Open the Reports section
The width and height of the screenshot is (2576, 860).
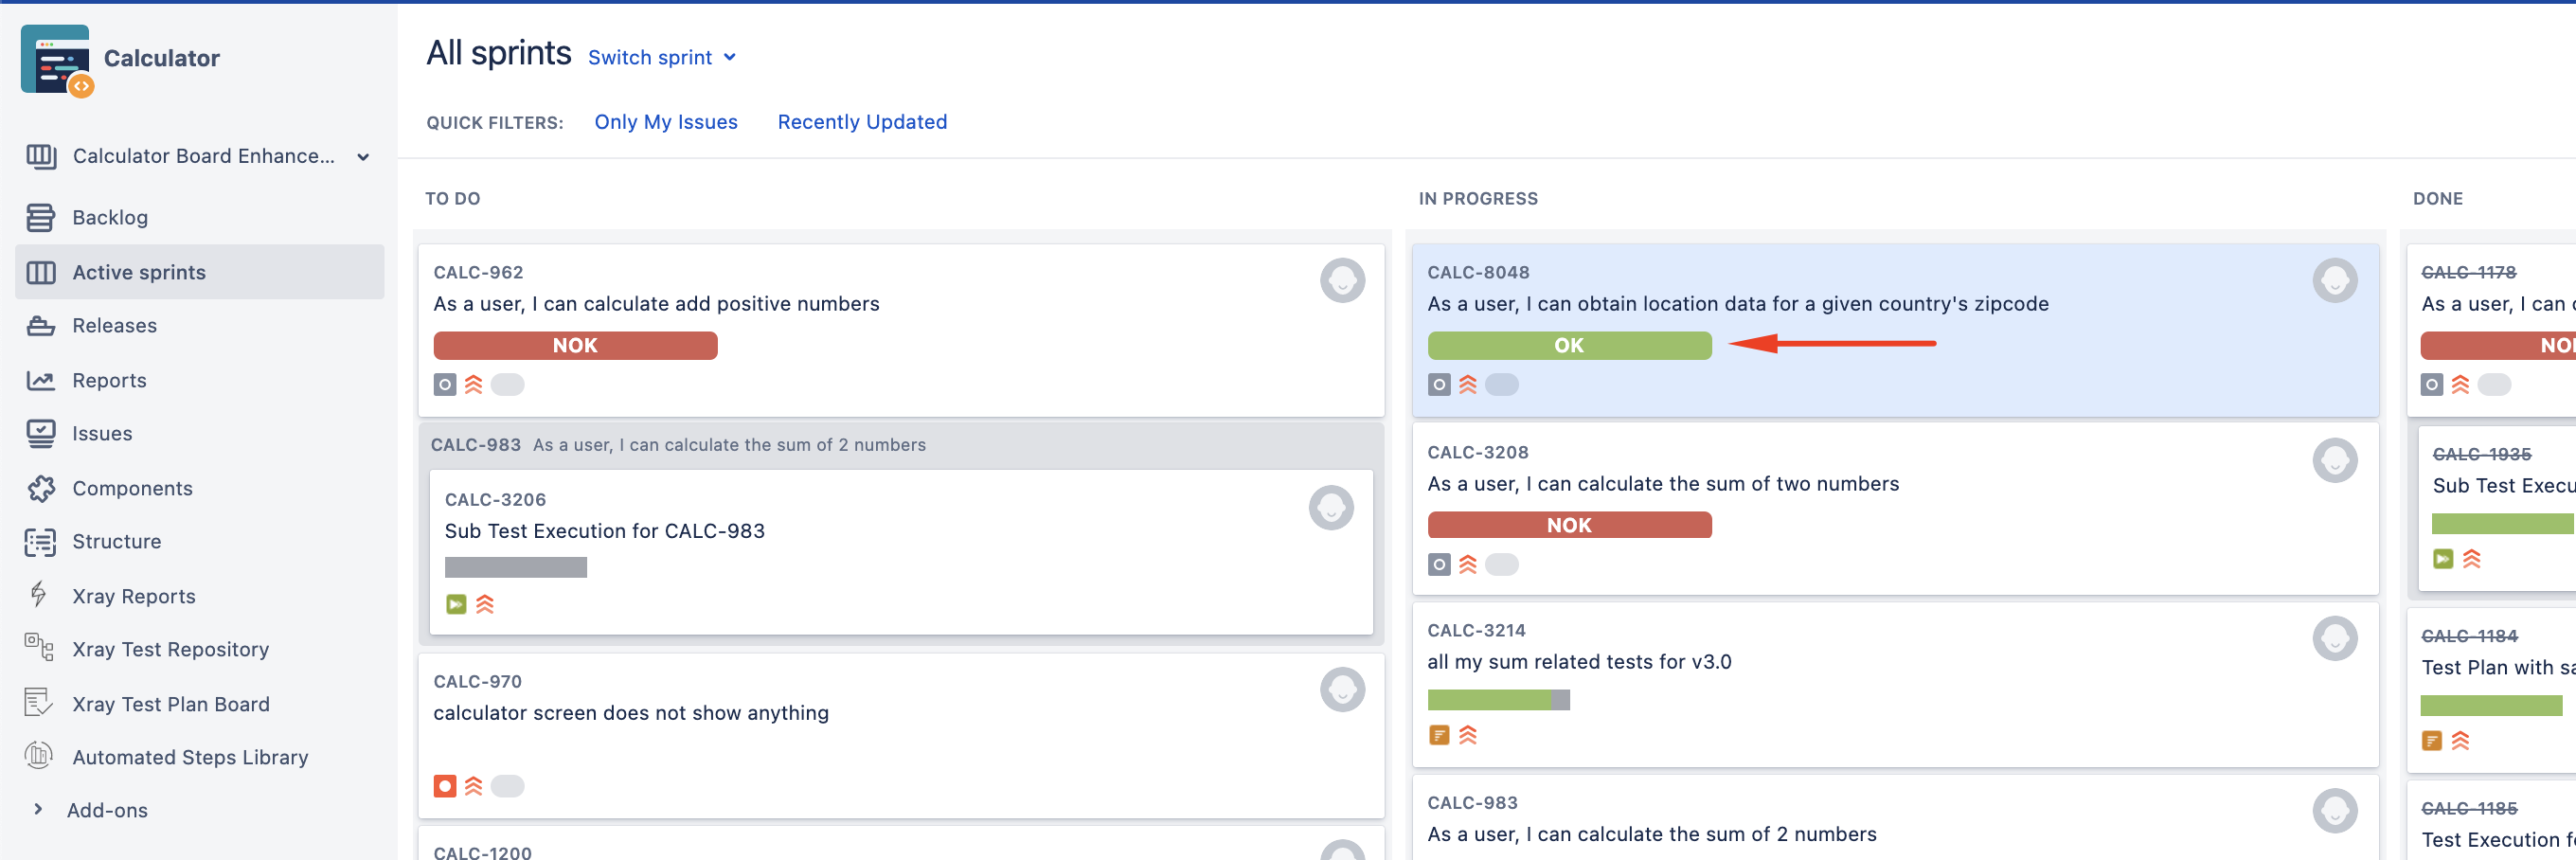point(110,380)
